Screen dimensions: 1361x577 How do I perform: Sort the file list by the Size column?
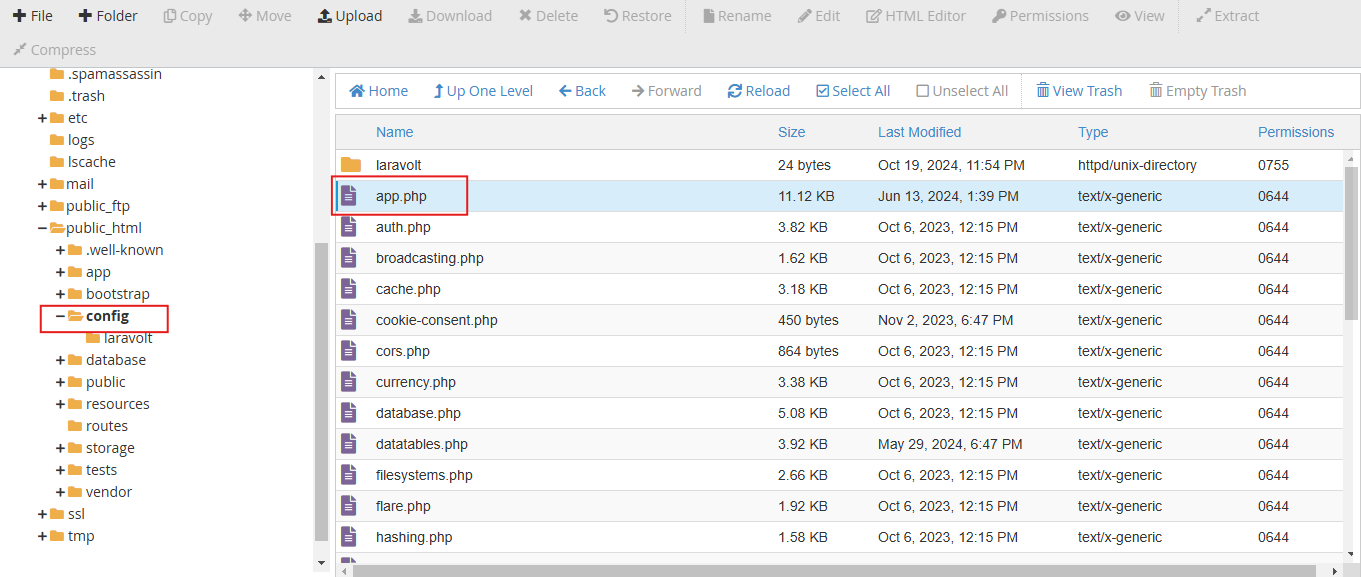[x=791, y=132]
